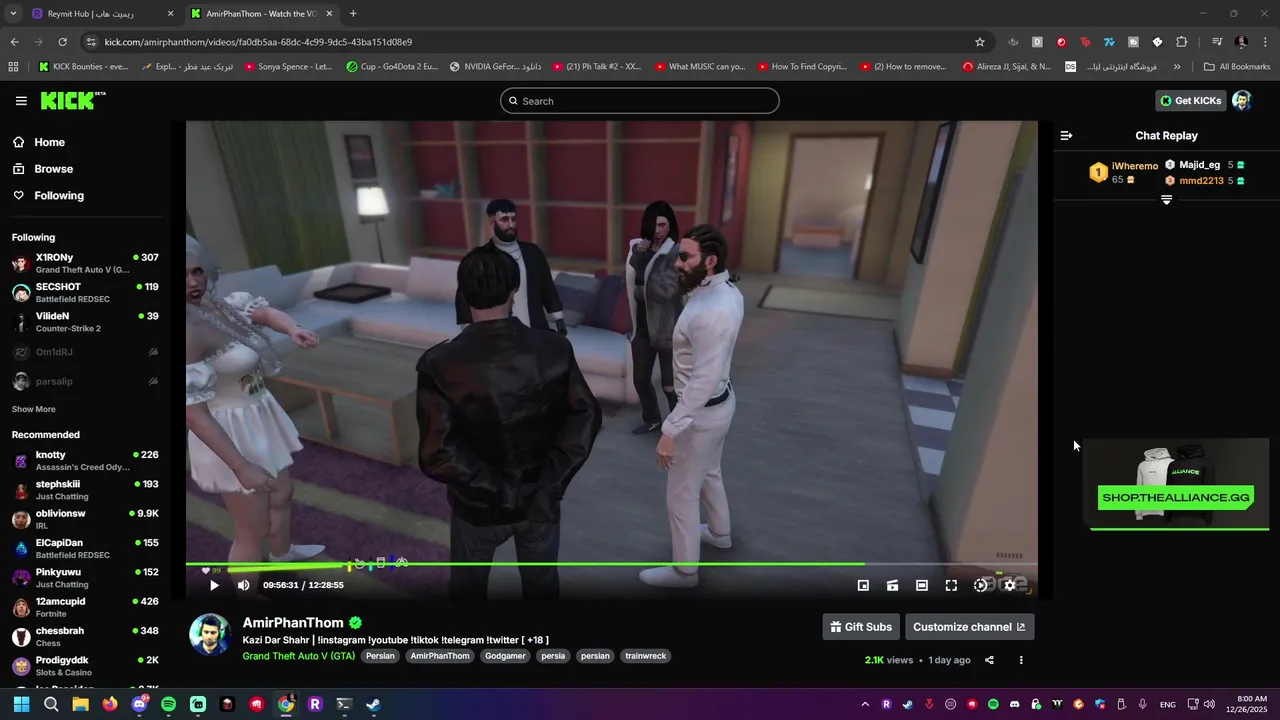Seek on the green video progress bar

click(x=611, y=564)
